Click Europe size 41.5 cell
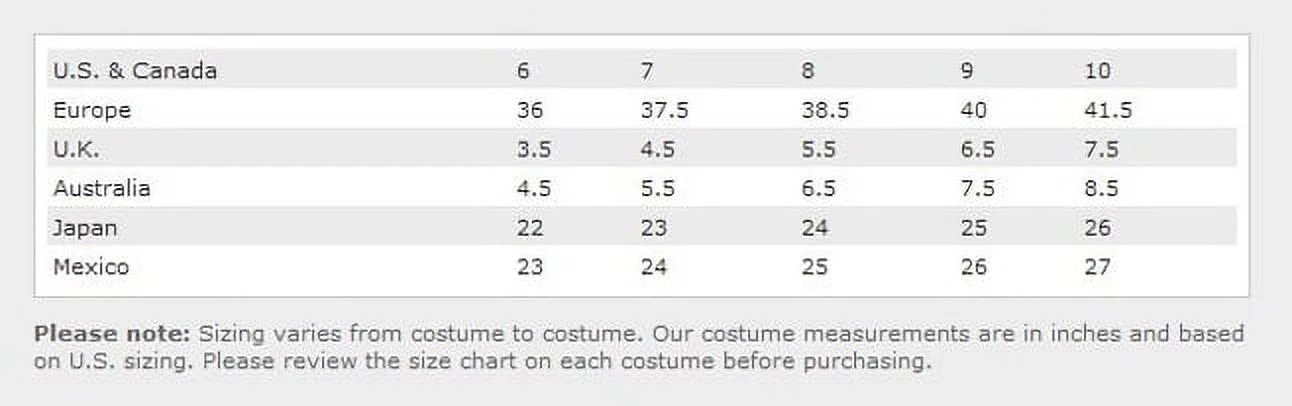This screenshot has height=406, width=1292. (x=1108, y=110)
